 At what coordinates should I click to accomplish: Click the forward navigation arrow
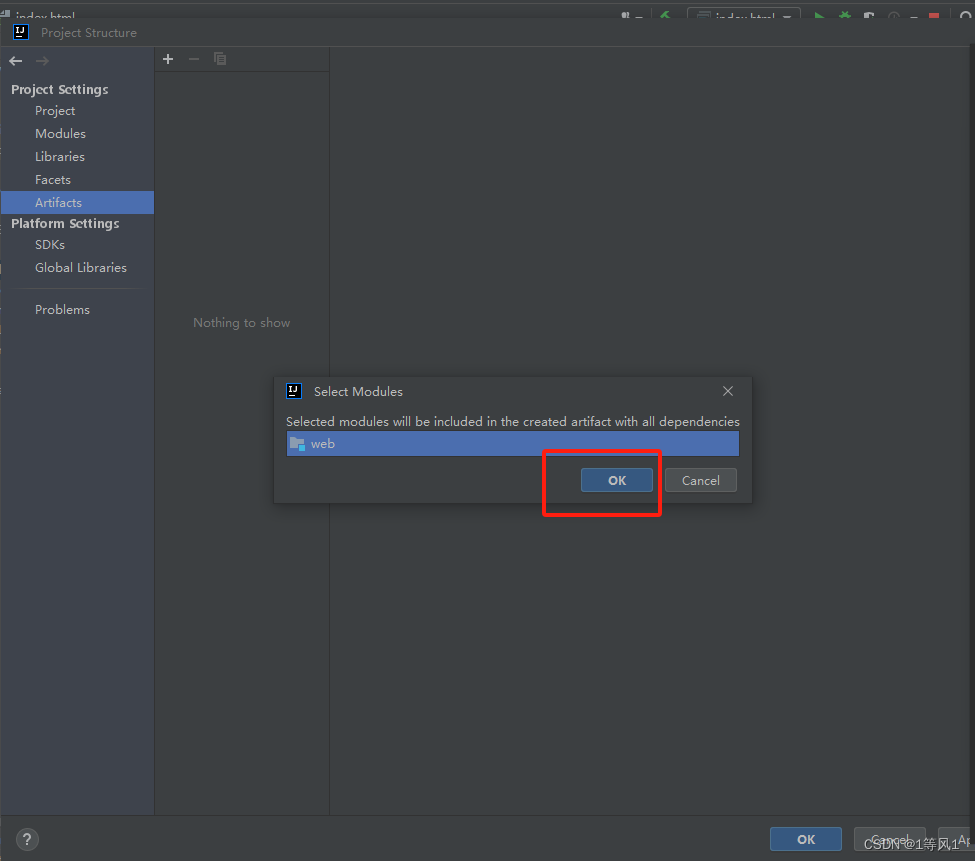(42, 61)
